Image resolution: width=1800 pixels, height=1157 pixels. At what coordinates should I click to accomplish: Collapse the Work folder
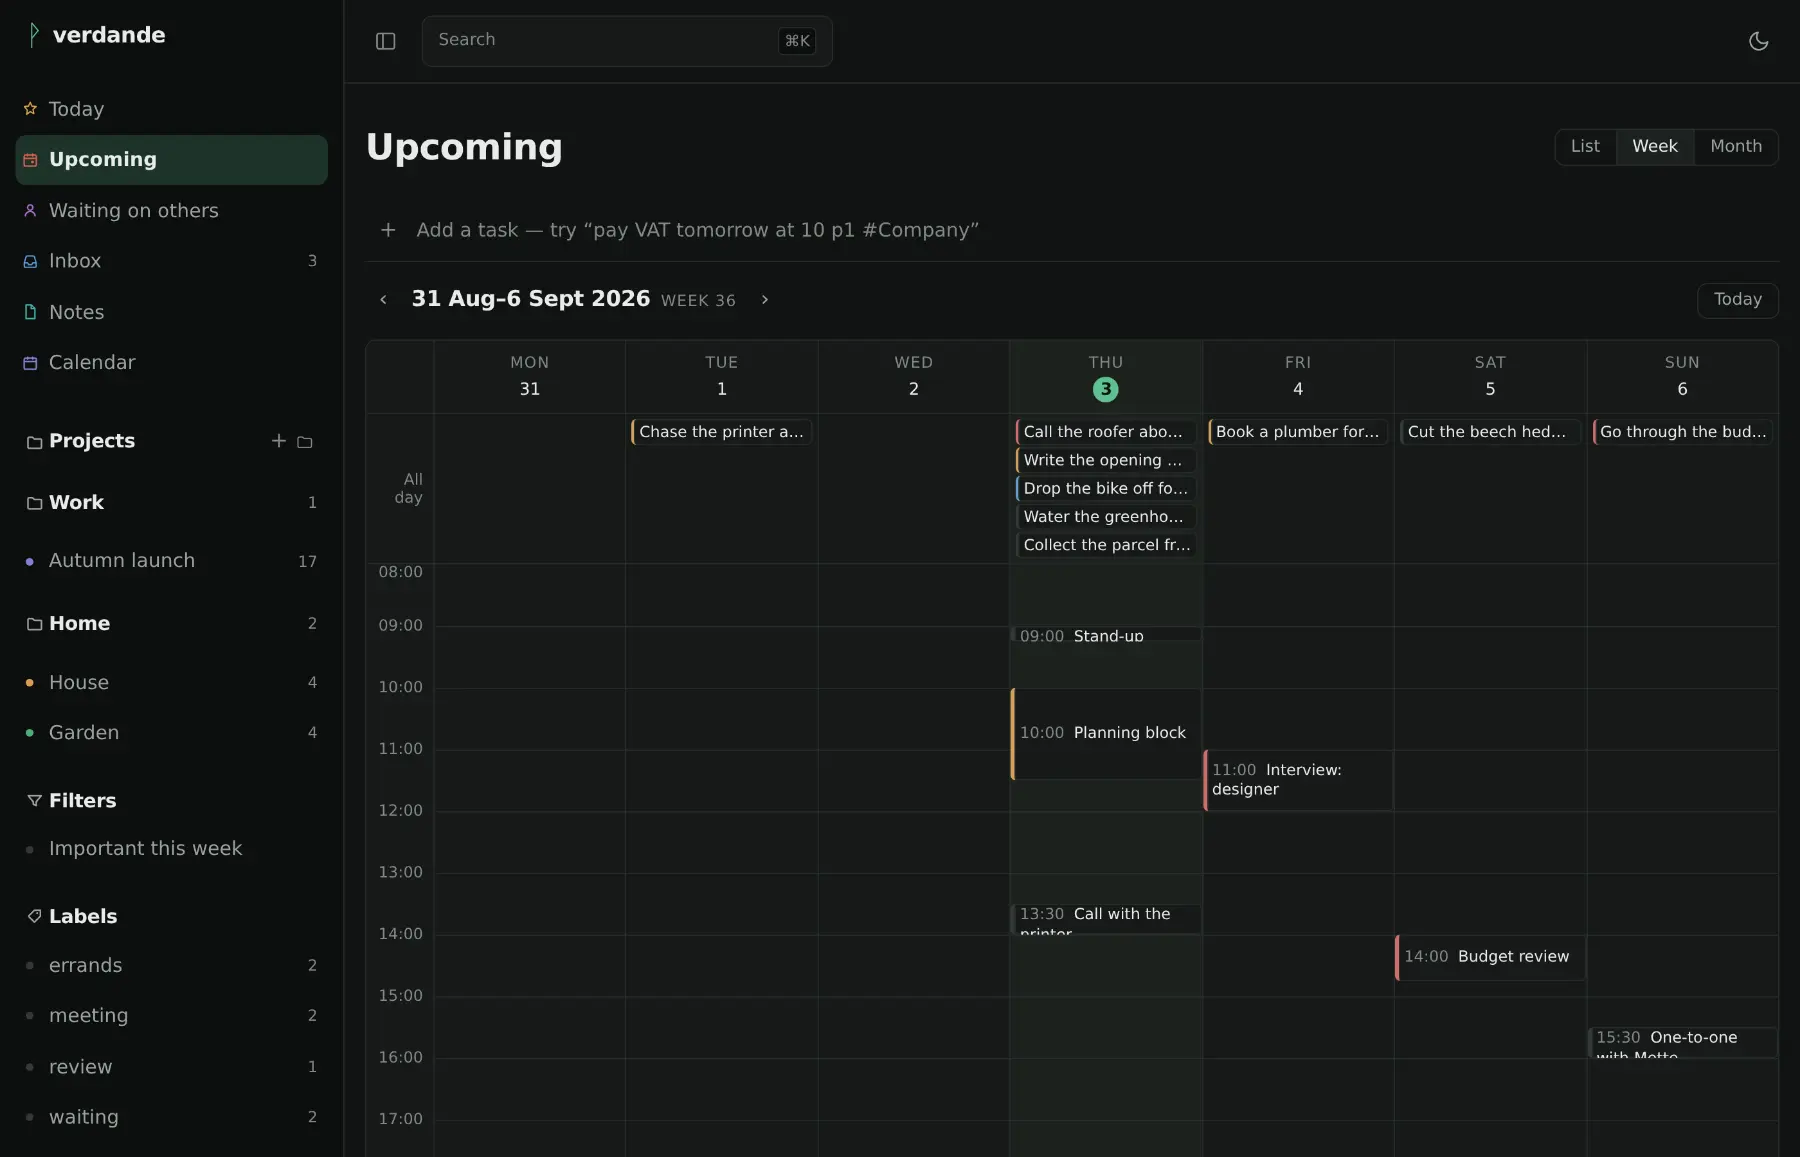click(x=76, y=503)
